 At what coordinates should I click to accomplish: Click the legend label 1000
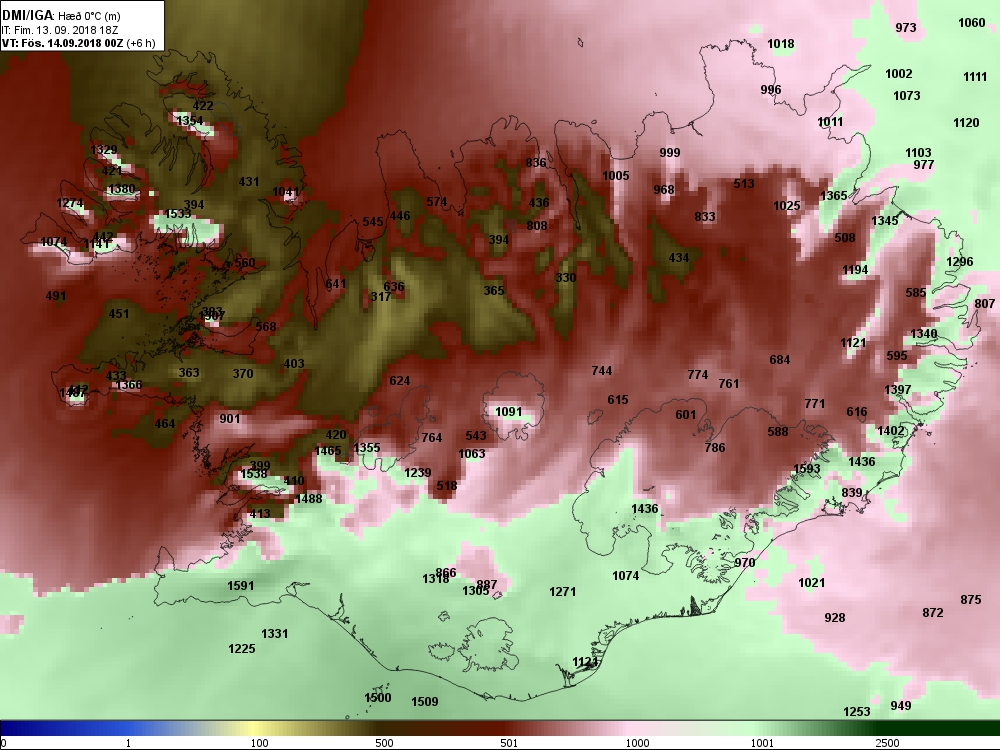click(637, 743)
